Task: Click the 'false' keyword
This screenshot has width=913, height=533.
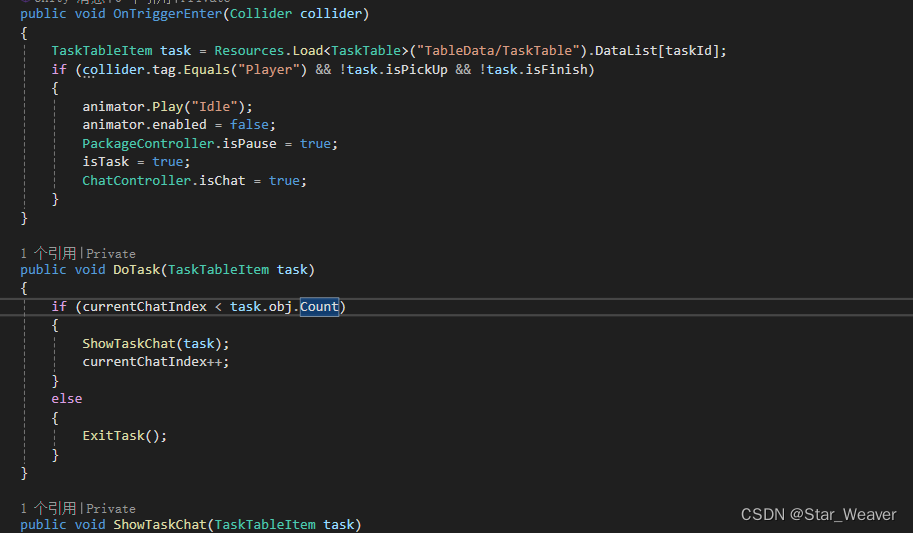Action: pyautogui.click(x=249, y=125)
